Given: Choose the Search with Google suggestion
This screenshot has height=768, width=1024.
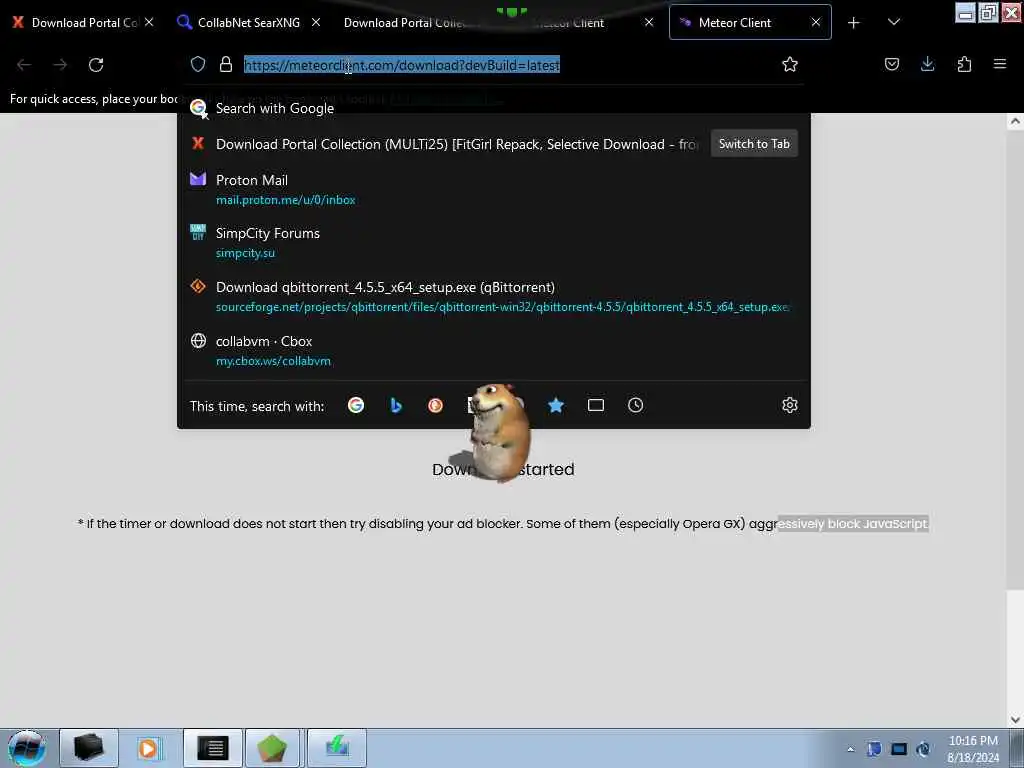Looking at the screenshot, I should click(x=494, y=108).
